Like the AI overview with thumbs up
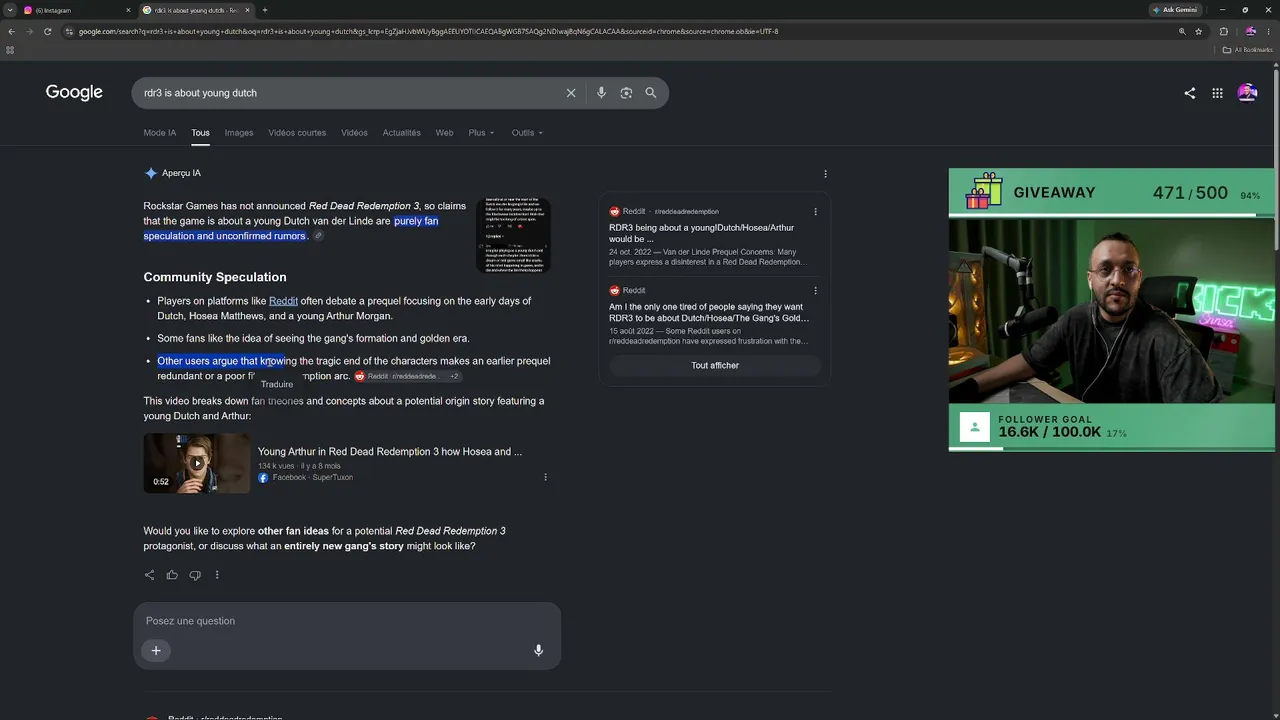The height and width of the screenshot is (720, 1280). [x=172, y=575]
